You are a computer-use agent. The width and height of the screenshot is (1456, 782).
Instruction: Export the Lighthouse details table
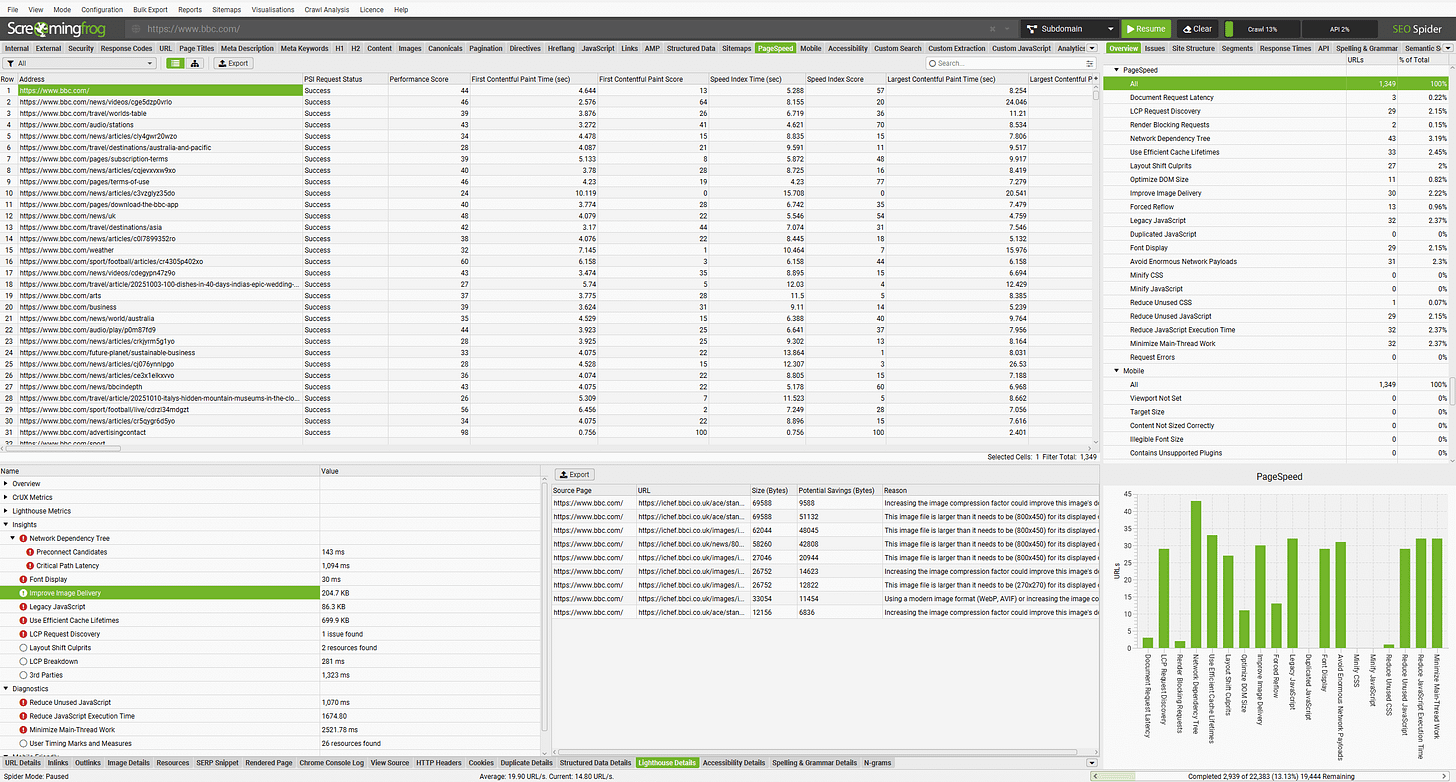click(574, 474)
